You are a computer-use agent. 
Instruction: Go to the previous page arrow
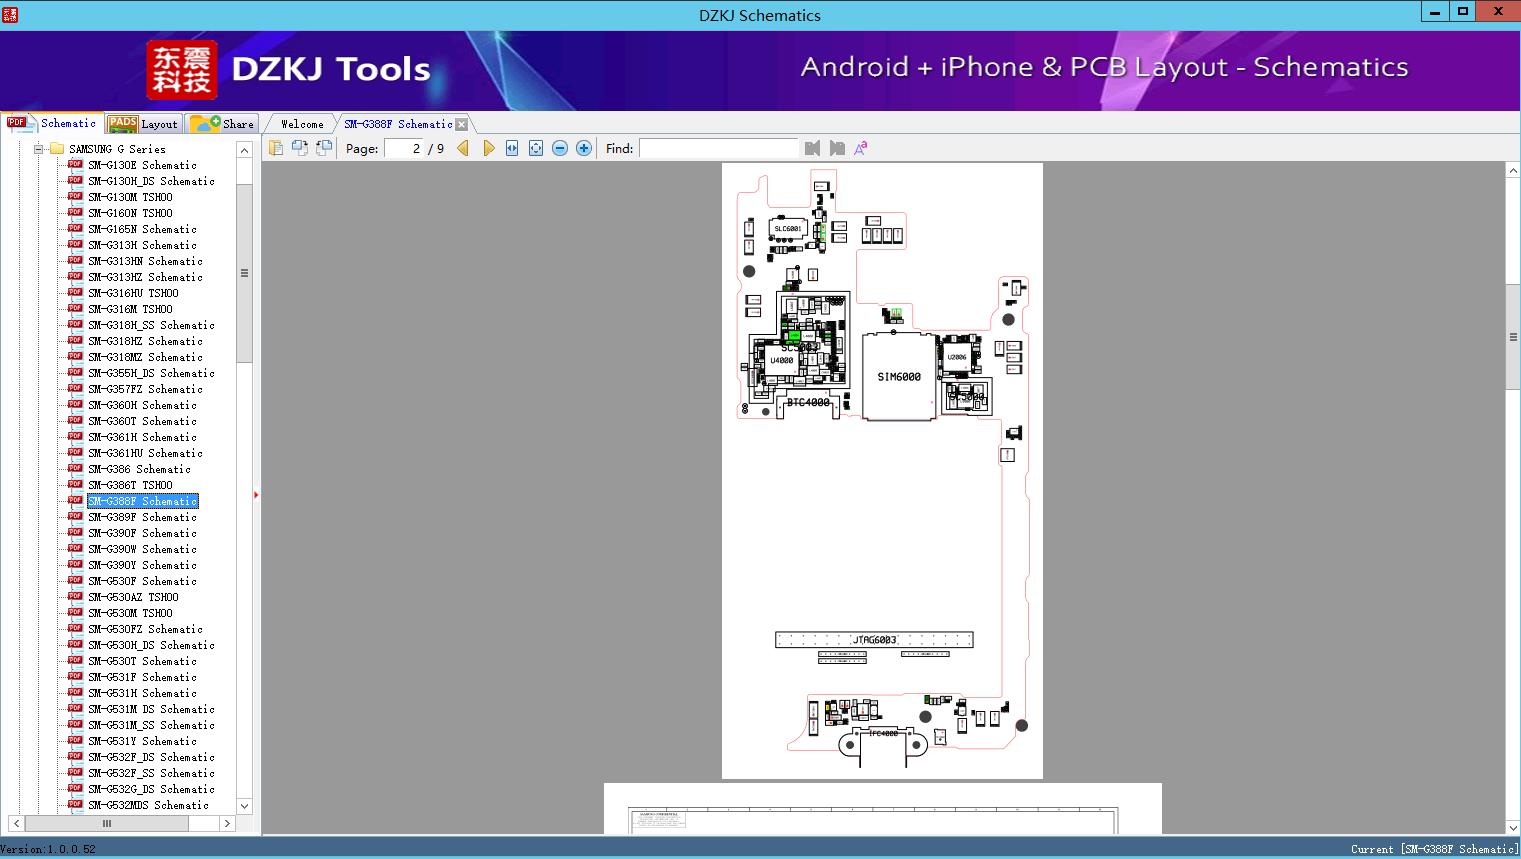[463, 148]
